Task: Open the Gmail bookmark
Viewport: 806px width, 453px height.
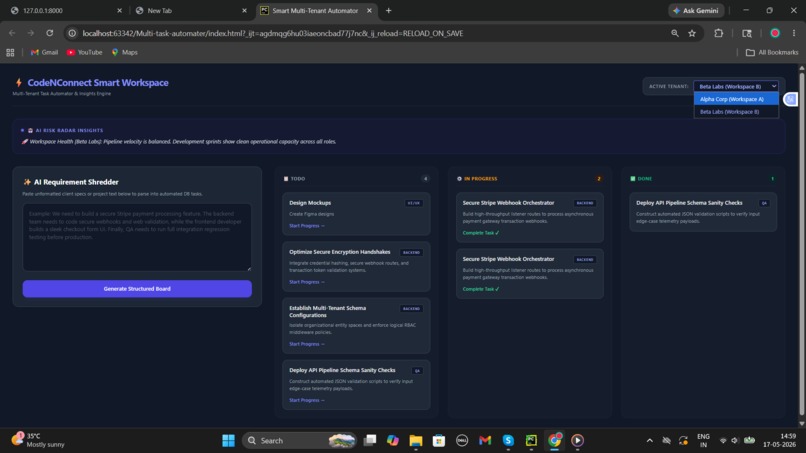Action: pos(44,52)
